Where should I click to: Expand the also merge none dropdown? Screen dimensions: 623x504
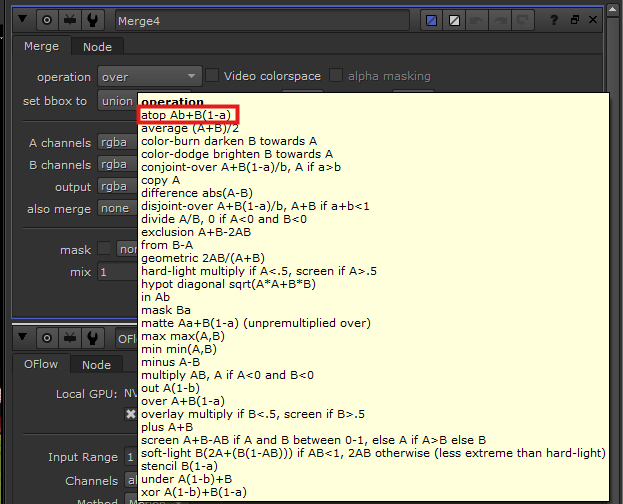[x=115, y=208]
